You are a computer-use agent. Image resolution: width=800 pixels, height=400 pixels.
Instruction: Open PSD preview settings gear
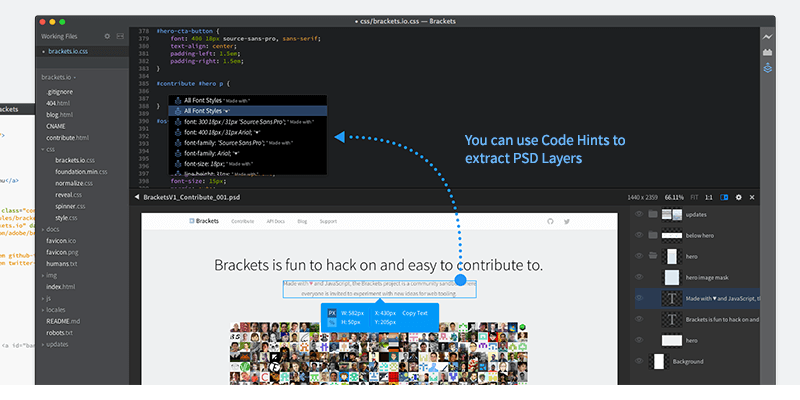point(738,198)
